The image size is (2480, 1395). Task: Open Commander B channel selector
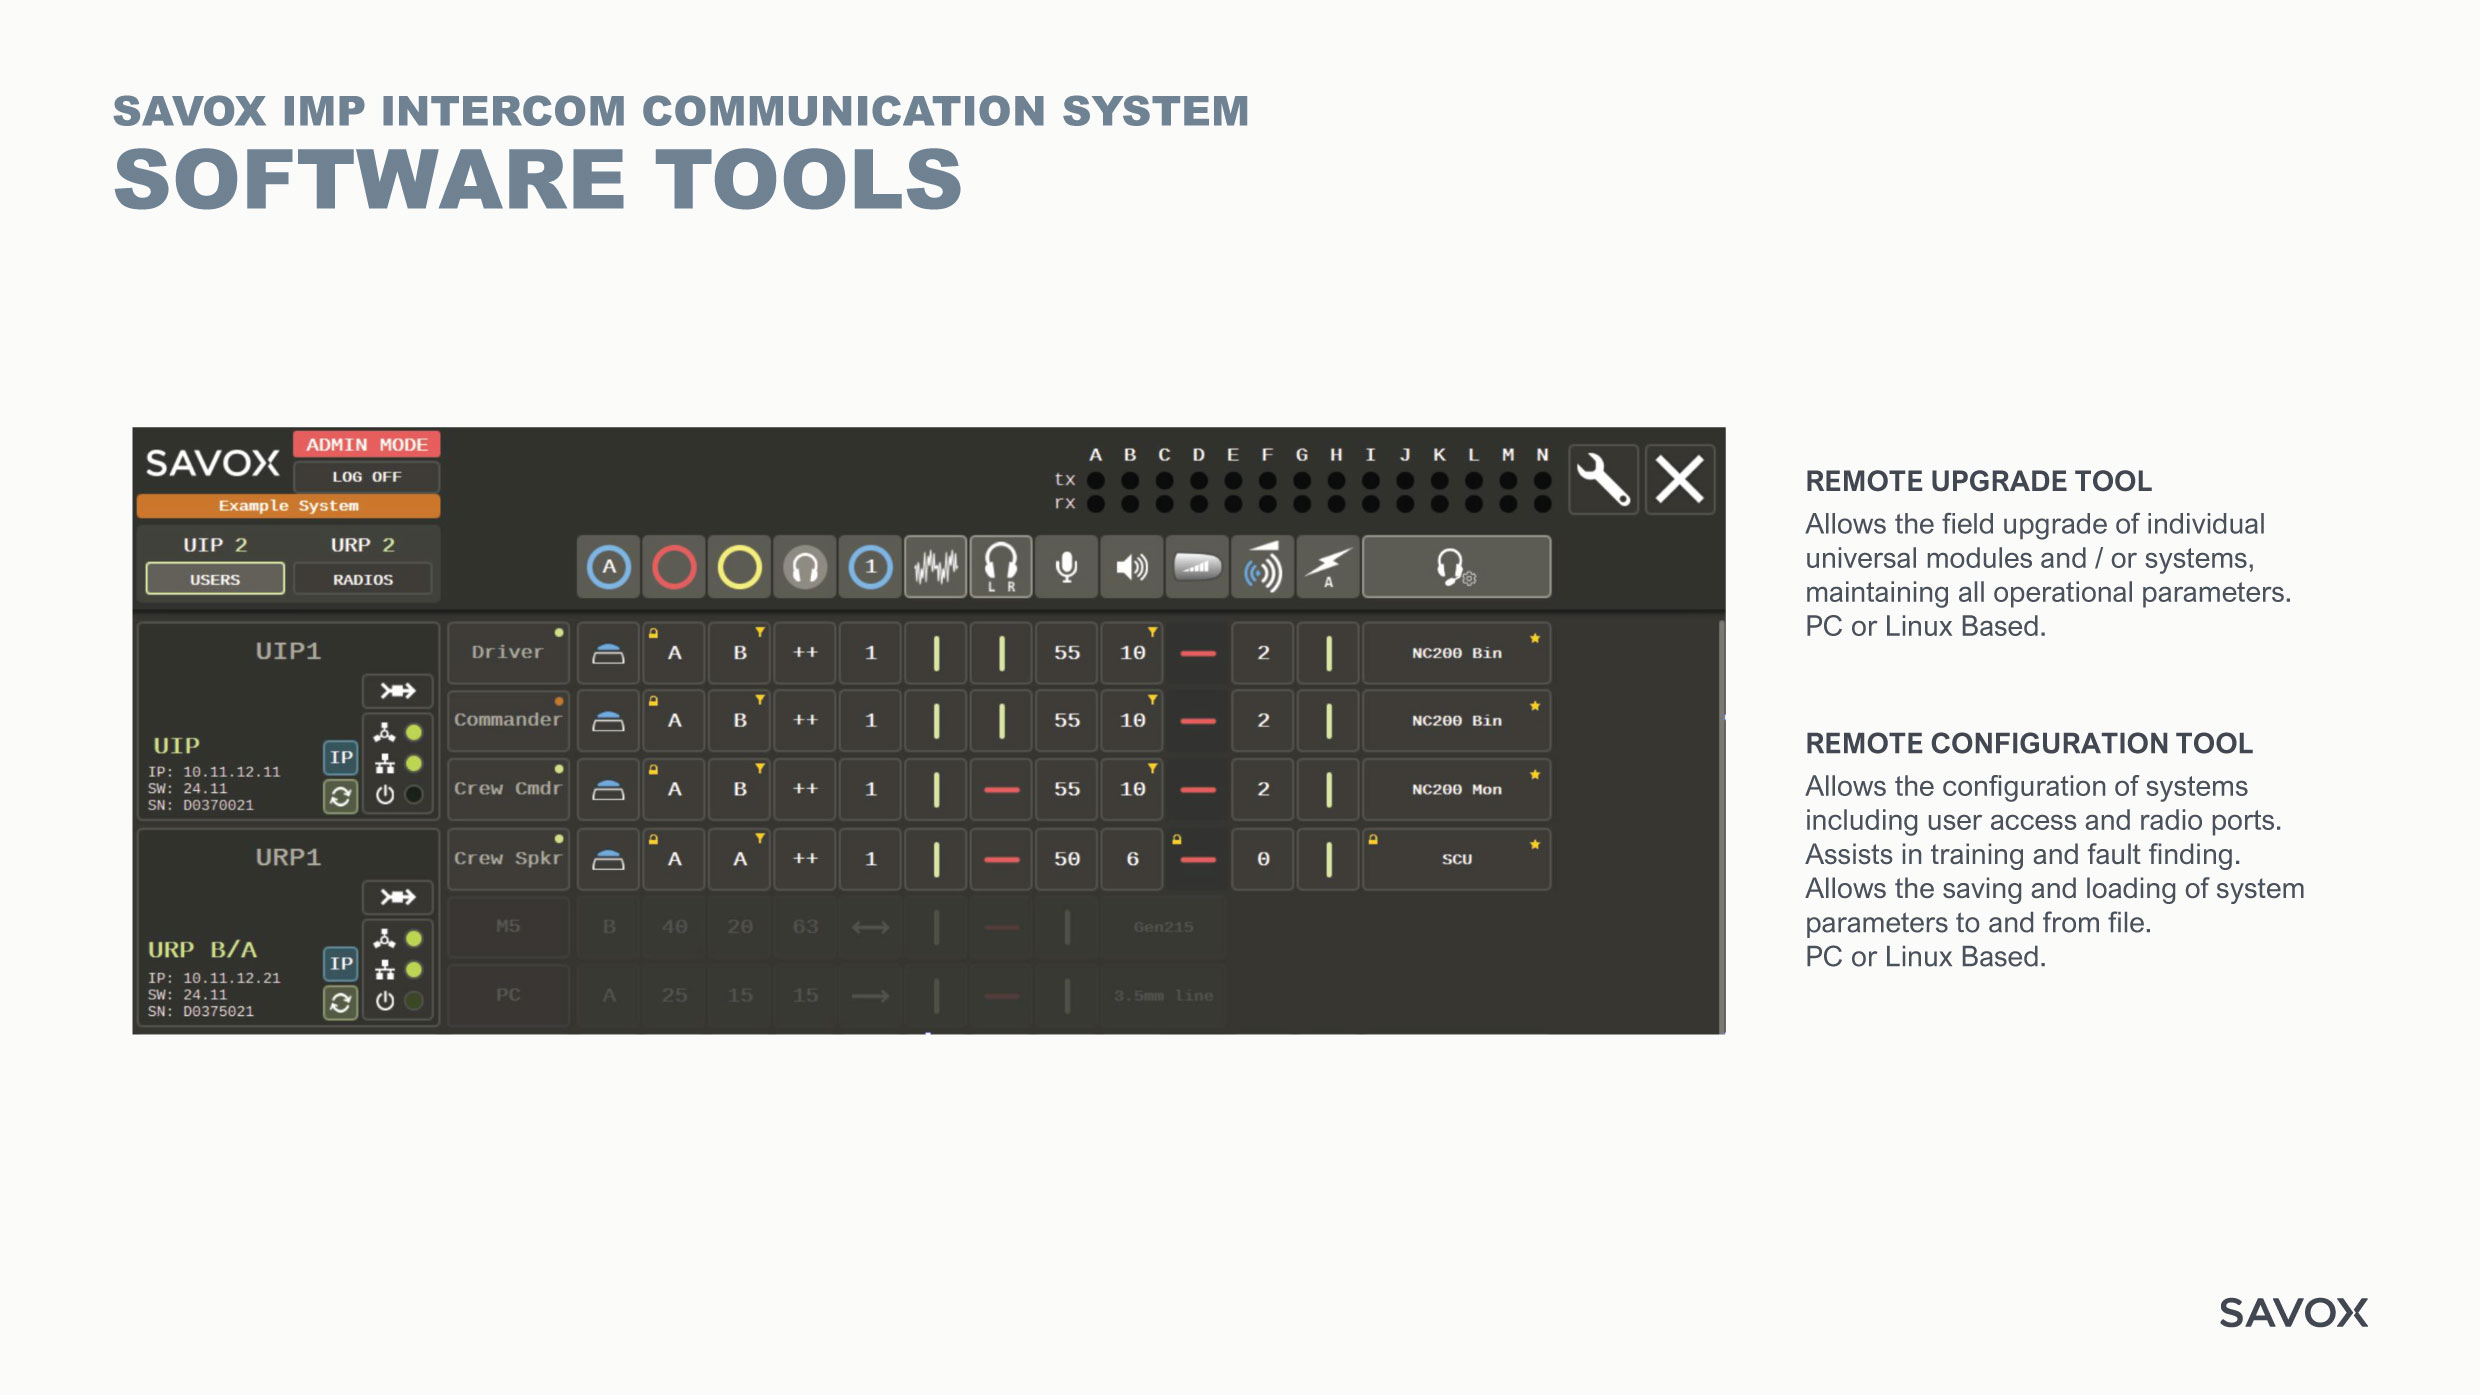click(x=740, y=721)
